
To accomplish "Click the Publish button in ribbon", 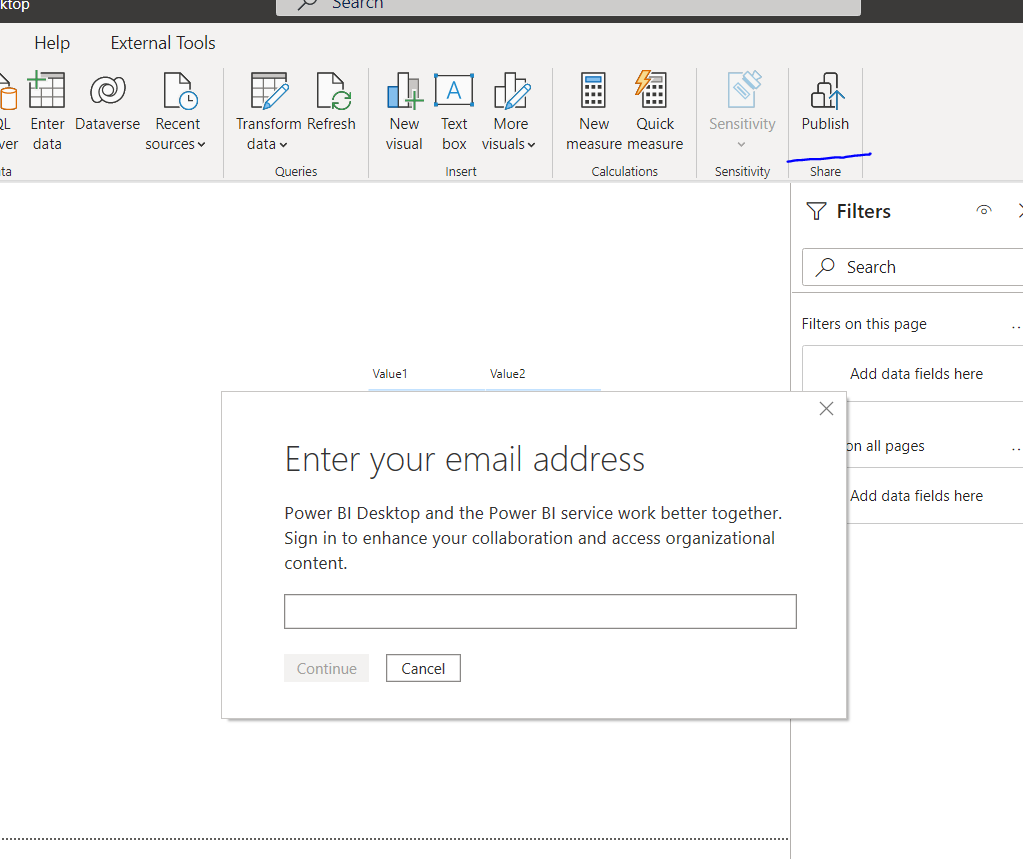I will (x=825, y=102).
